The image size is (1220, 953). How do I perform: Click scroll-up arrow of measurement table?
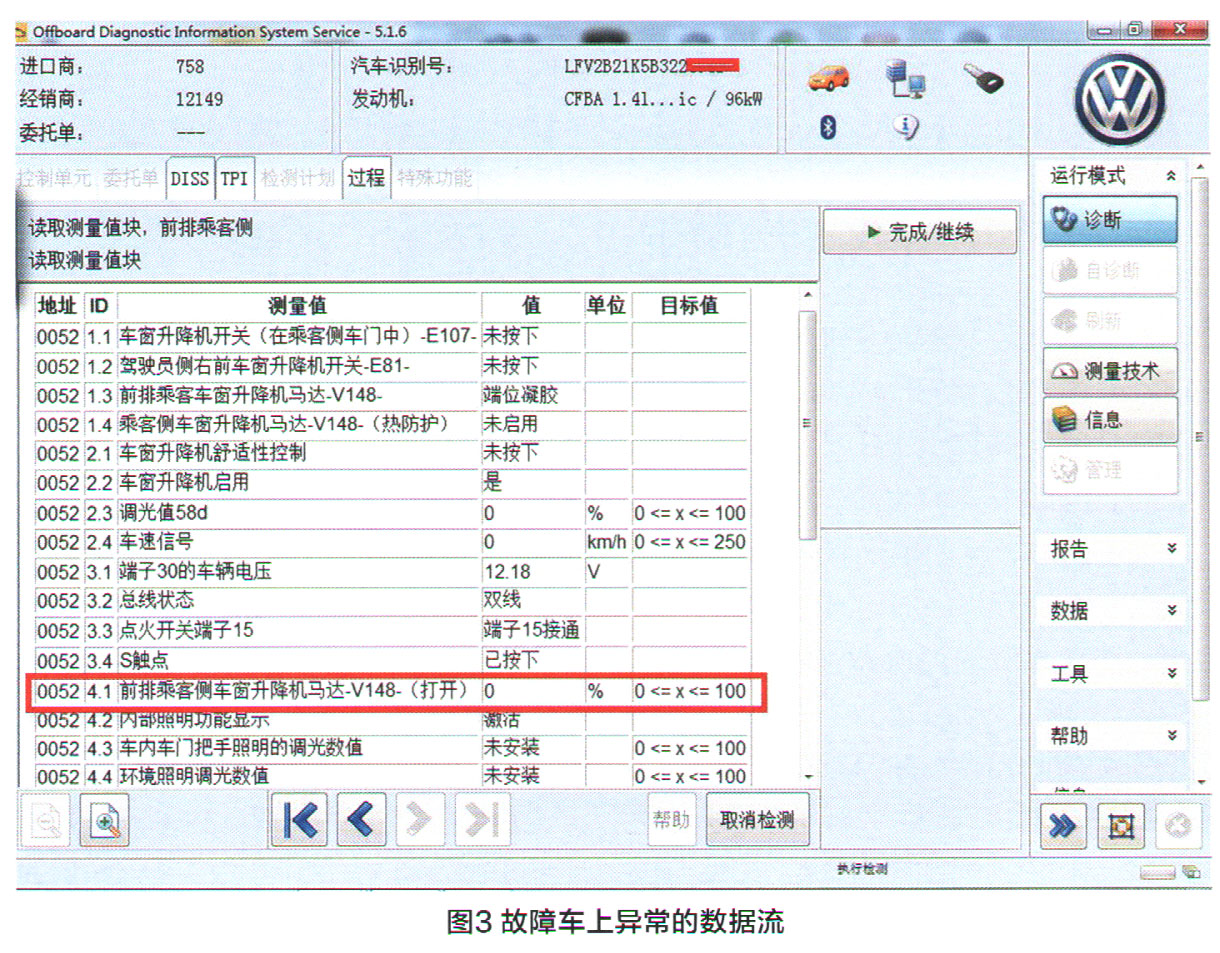coord(808,296)
